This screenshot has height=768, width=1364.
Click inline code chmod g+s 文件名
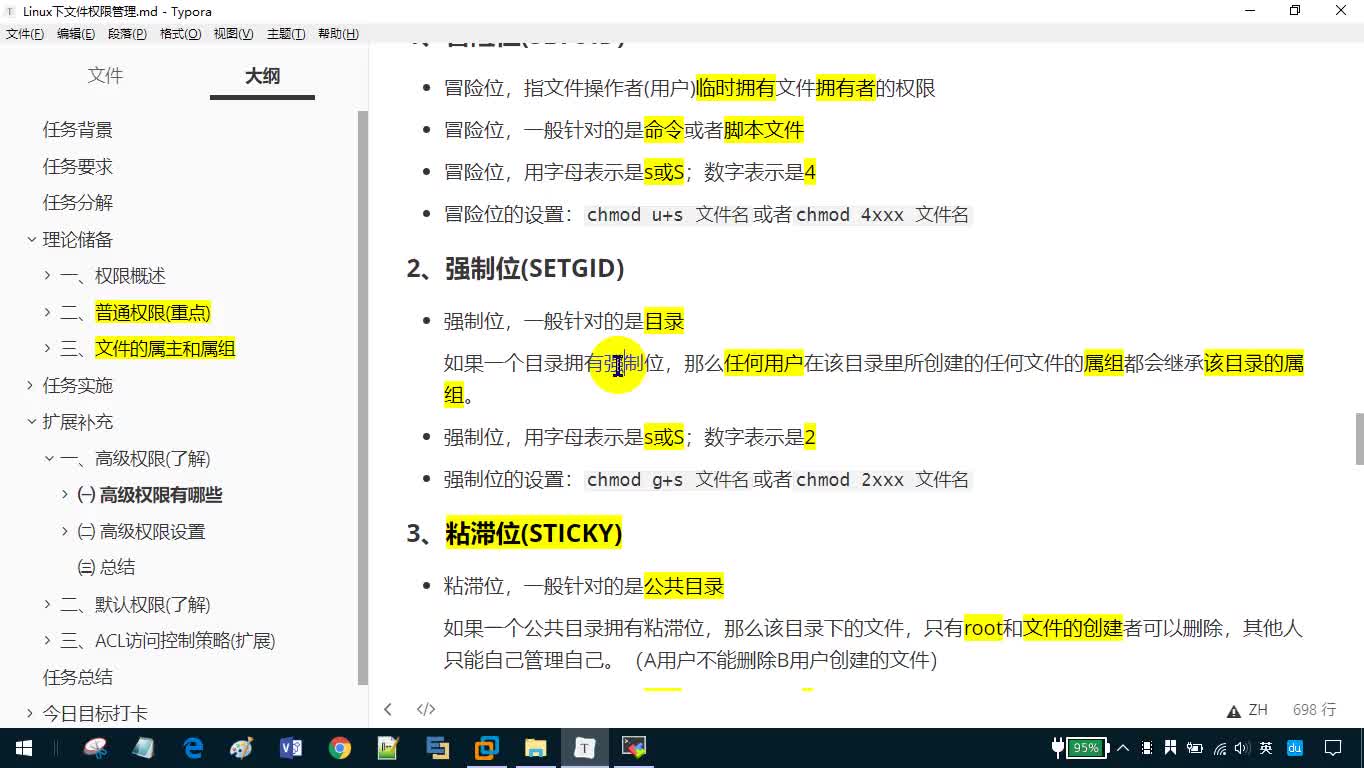point(666,480)
